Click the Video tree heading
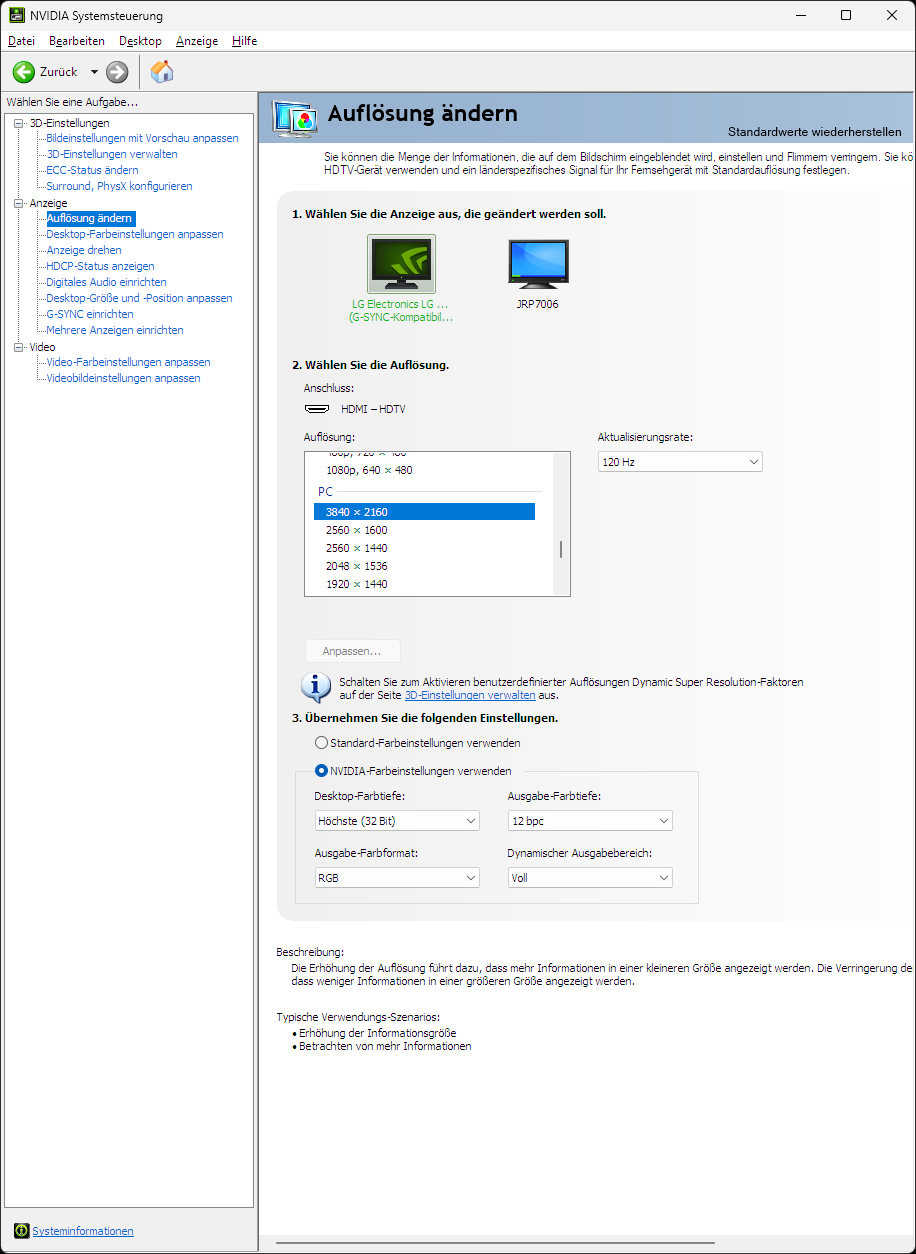Image resolution: width=916 pixels, height=1254 pixels. tap(43, 347)
